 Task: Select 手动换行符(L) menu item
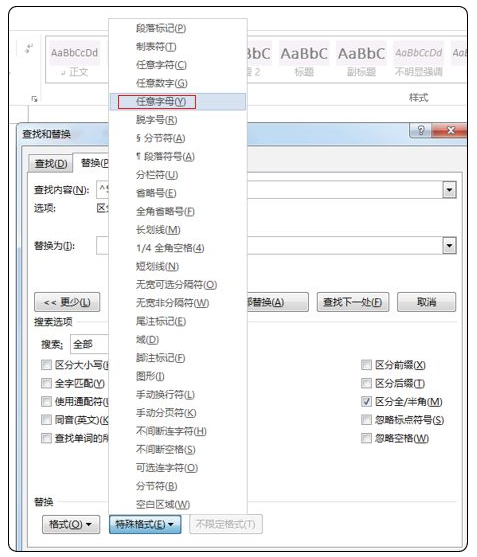(x=178, y=394)
